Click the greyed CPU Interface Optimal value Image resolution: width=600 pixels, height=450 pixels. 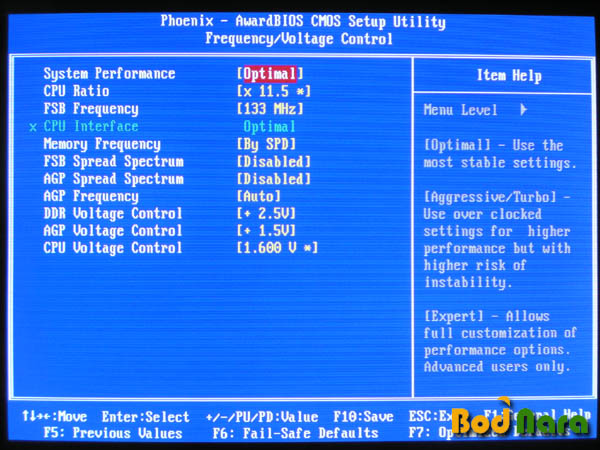(269, 127)
